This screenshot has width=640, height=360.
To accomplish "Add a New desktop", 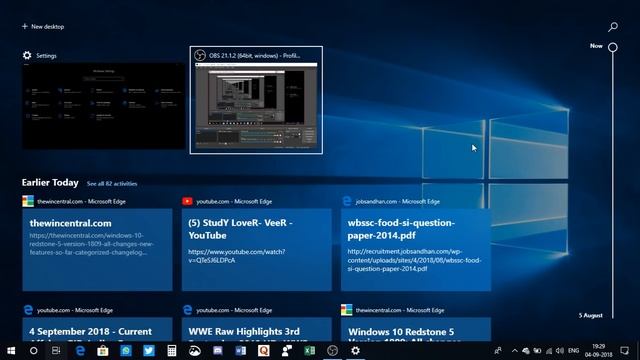I will pos(43,27).
